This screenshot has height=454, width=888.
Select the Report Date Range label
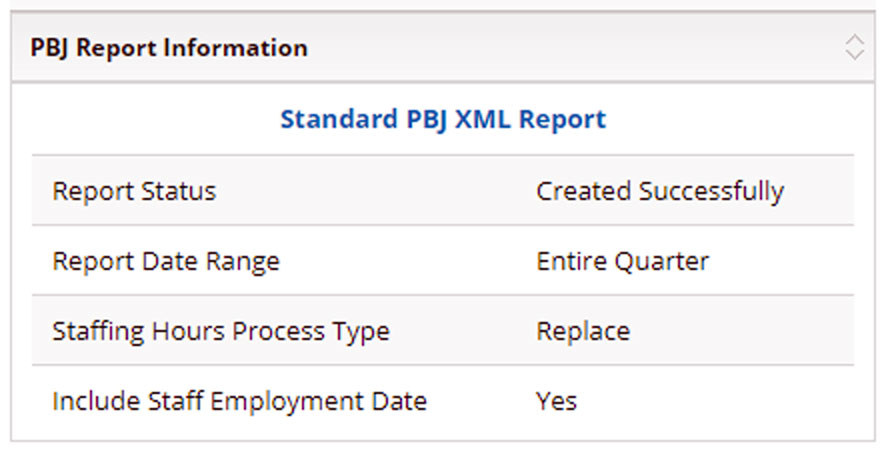tap(166, 262)
